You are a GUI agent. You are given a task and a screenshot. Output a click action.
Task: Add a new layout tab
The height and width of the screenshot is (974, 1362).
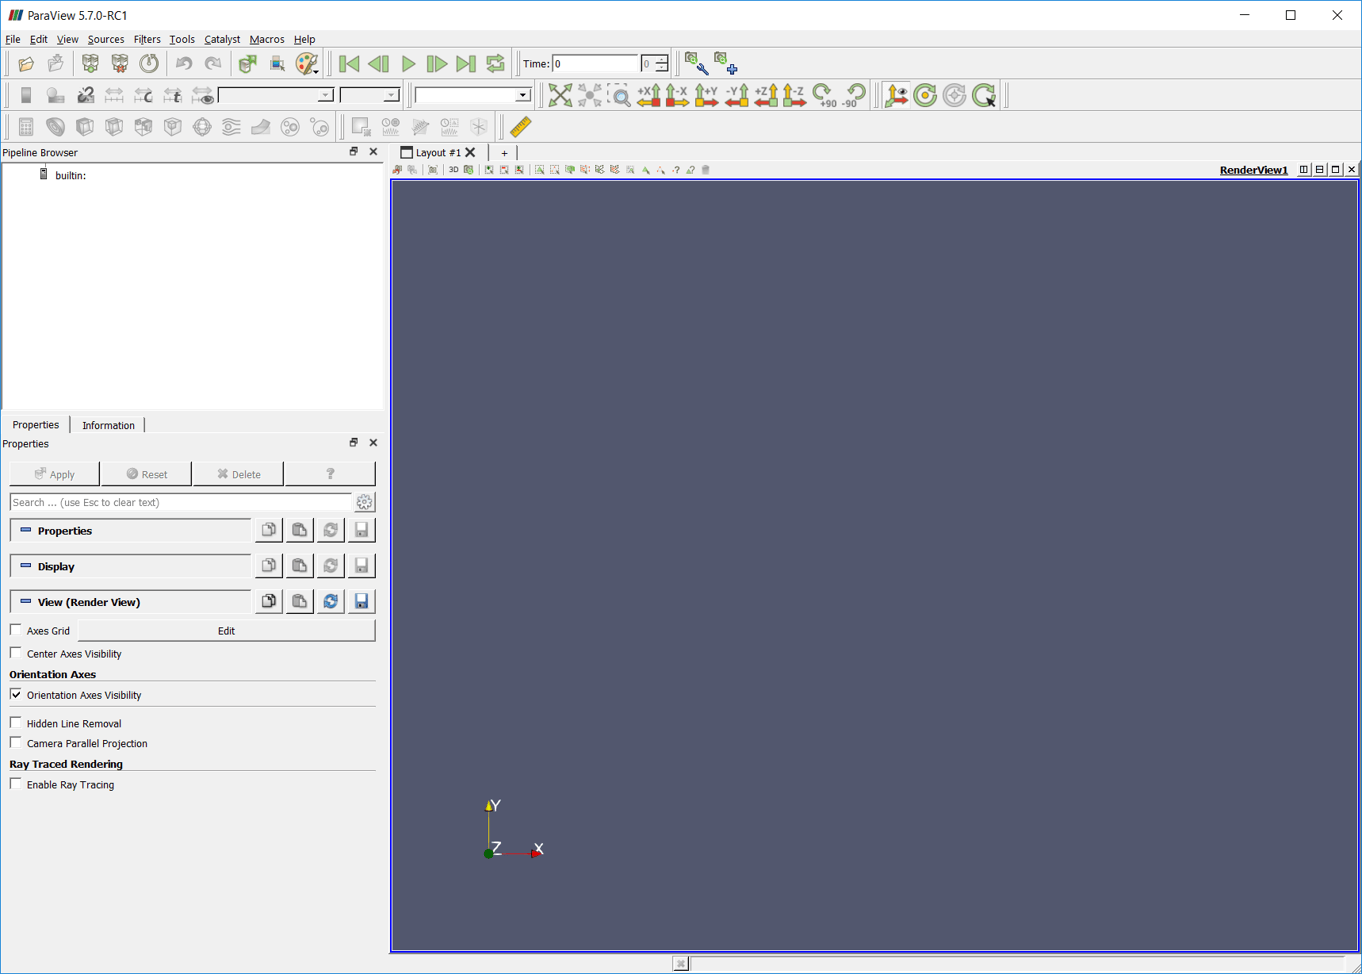[x=504, y=153]
